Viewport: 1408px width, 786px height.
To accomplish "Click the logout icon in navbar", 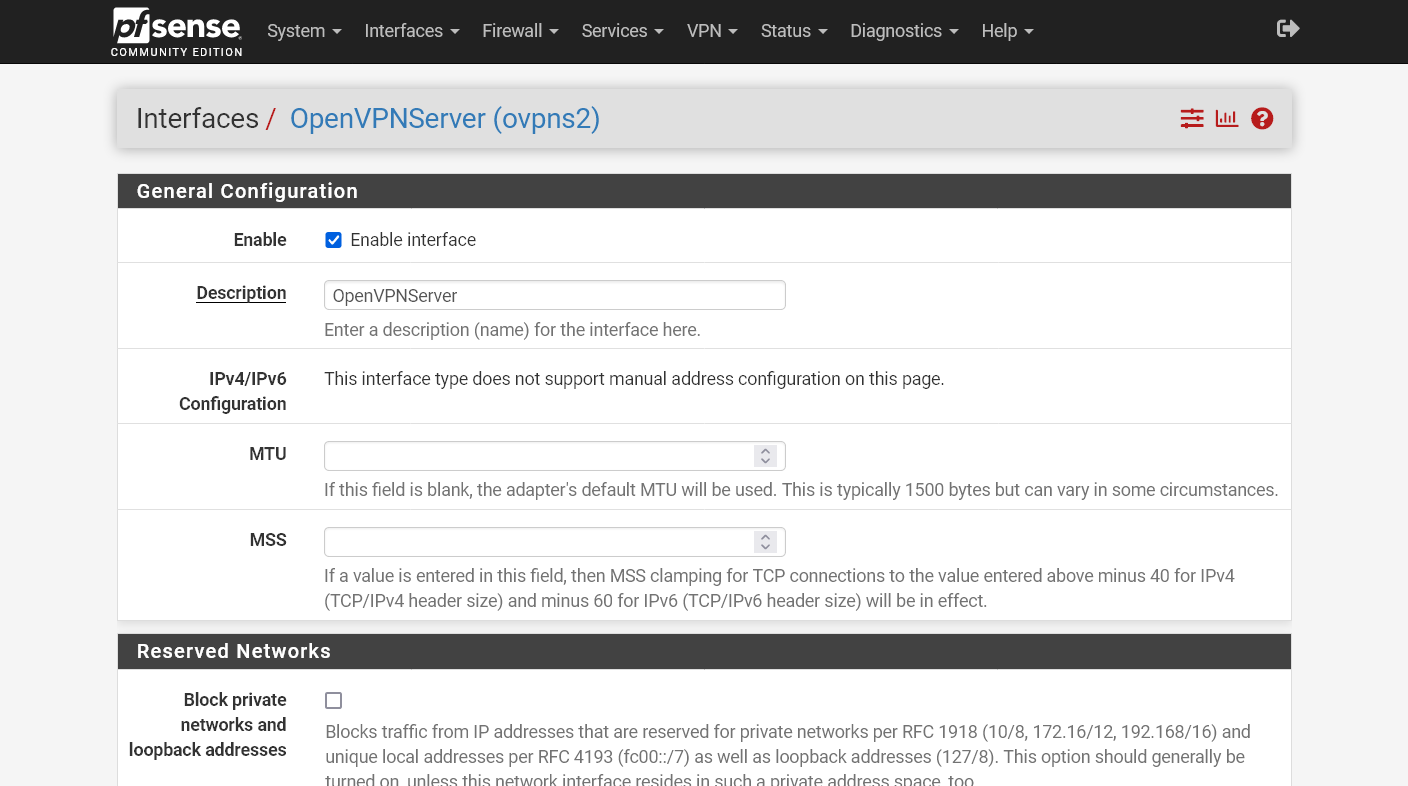I will (x=1288, y=29).
